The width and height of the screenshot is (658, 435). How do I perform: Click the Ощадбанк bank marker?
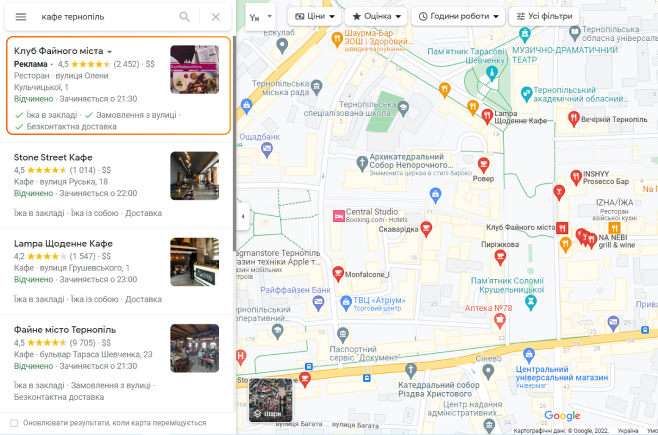[x=267, y=149]
